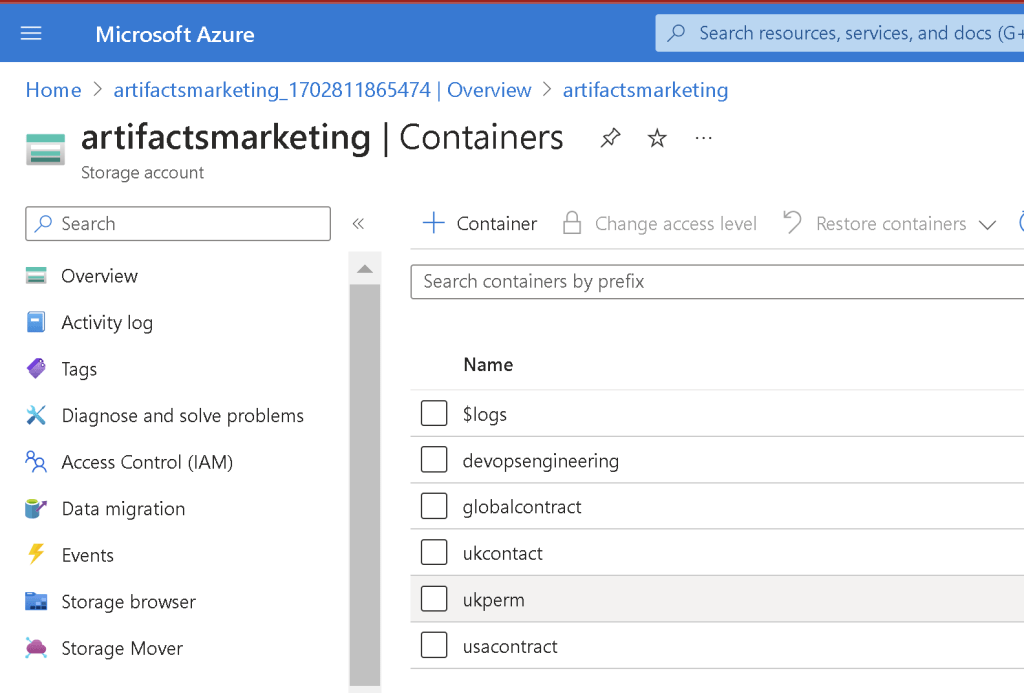The height and width of the screenshot is (693, 1024).
Task: Open Overview in the sidebar menu
Action: (99, 276)
